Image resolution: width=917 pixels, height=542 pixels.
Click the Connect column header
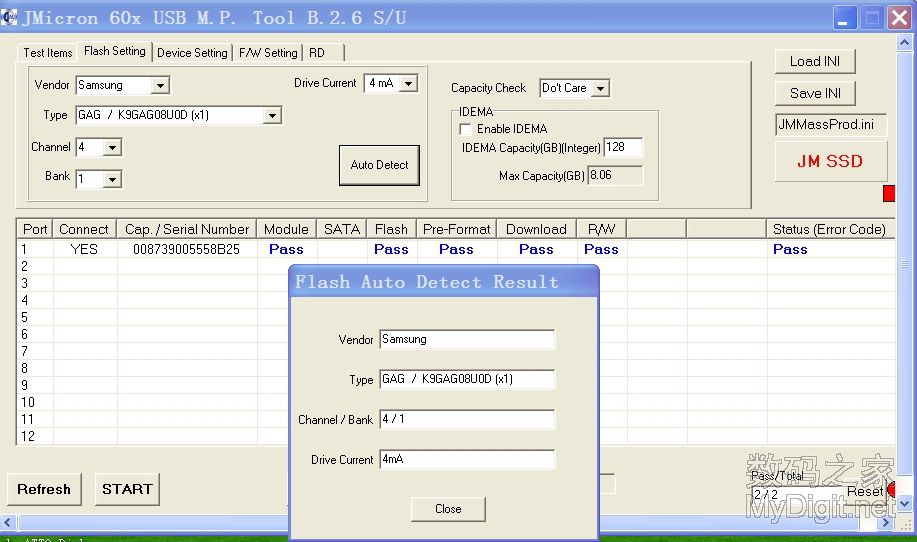(85, 229)
